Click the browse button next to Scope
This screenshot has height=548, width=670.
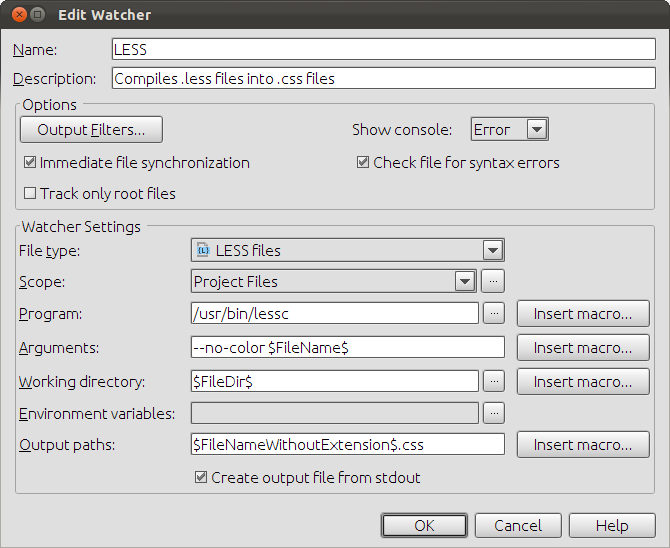(x=493, y=281)
